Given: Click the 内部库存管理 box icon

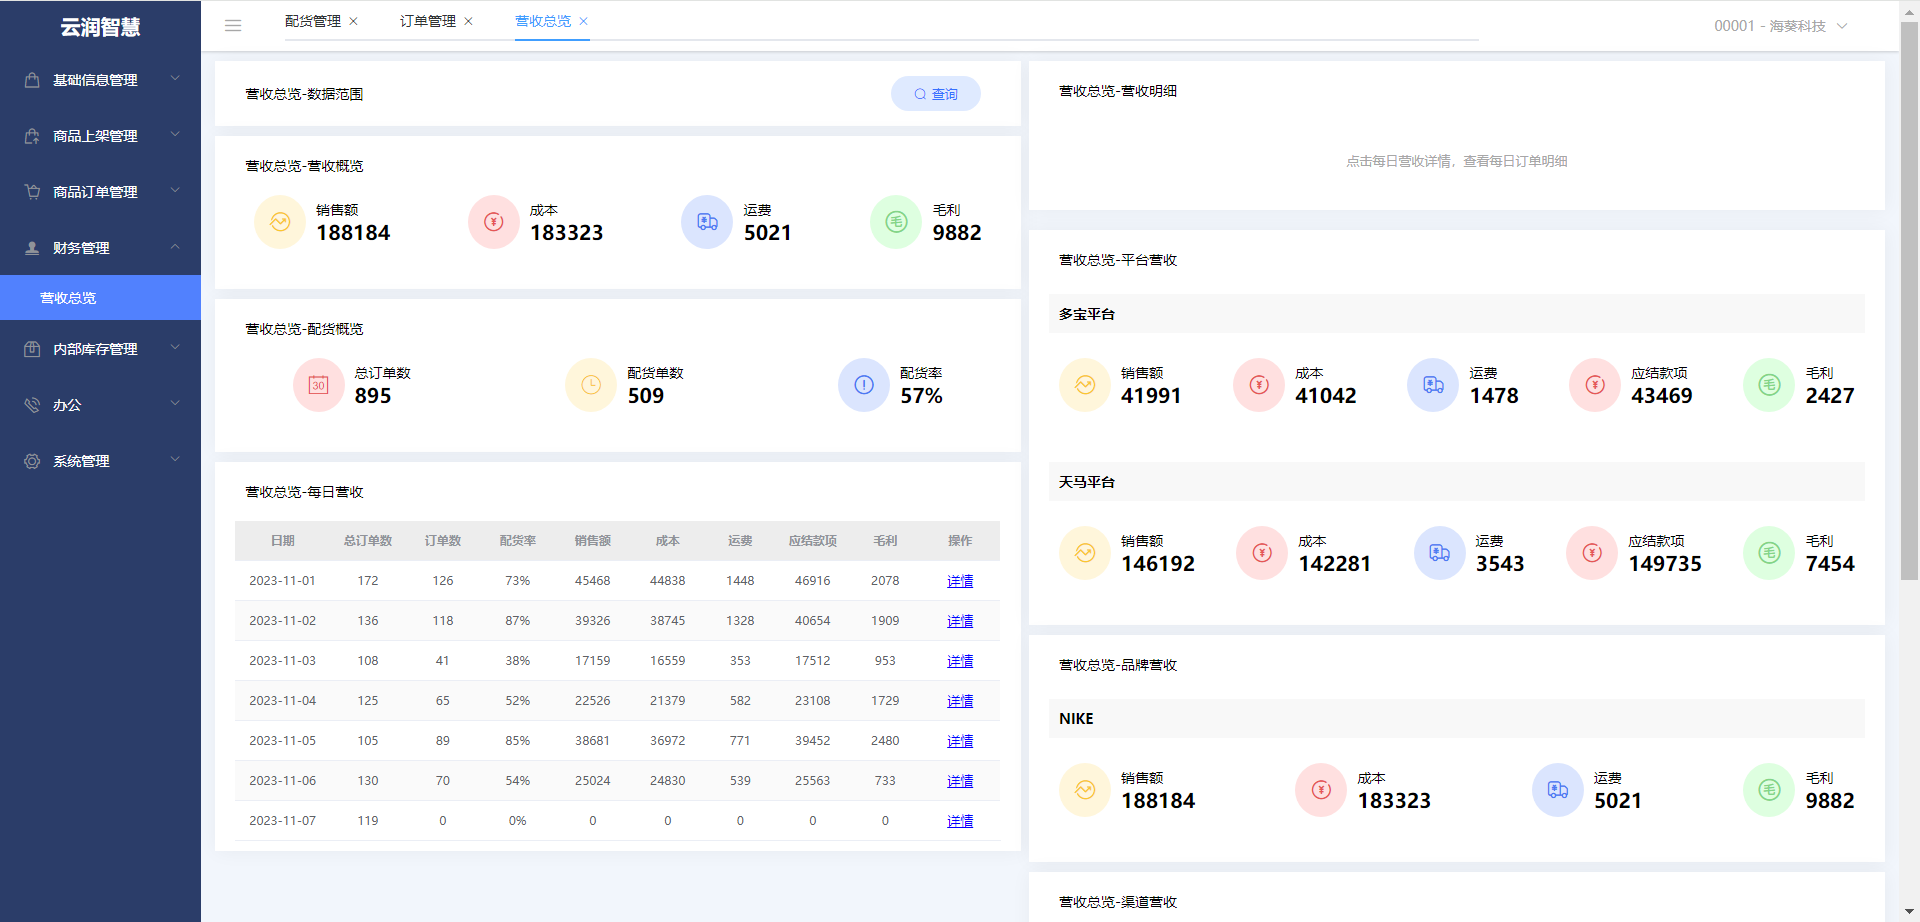Looking at the screenshot, I should (32, 349).
